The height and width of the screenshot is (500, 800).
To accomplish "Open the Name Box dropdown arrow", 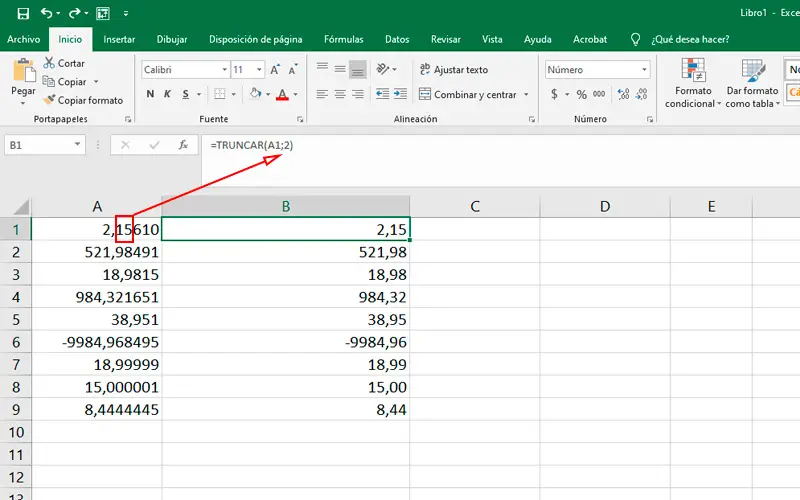I will (x=78, y=145).
